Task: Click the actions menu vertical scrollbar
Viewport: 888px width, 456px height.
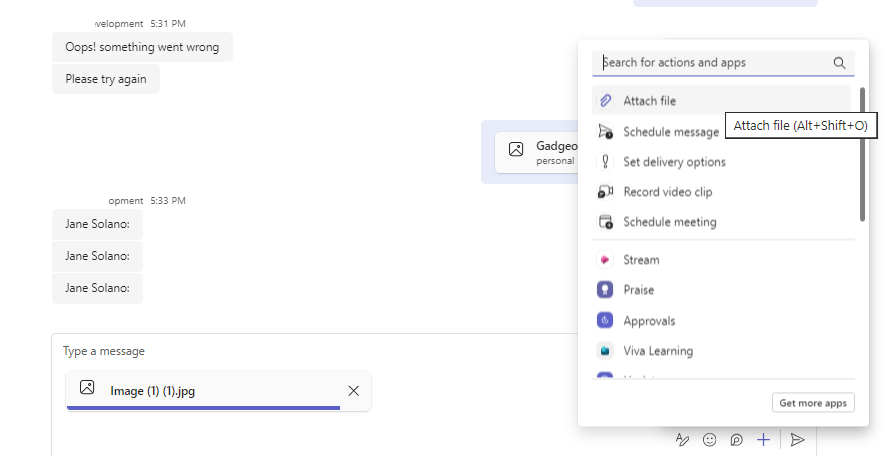Action: 862,154
